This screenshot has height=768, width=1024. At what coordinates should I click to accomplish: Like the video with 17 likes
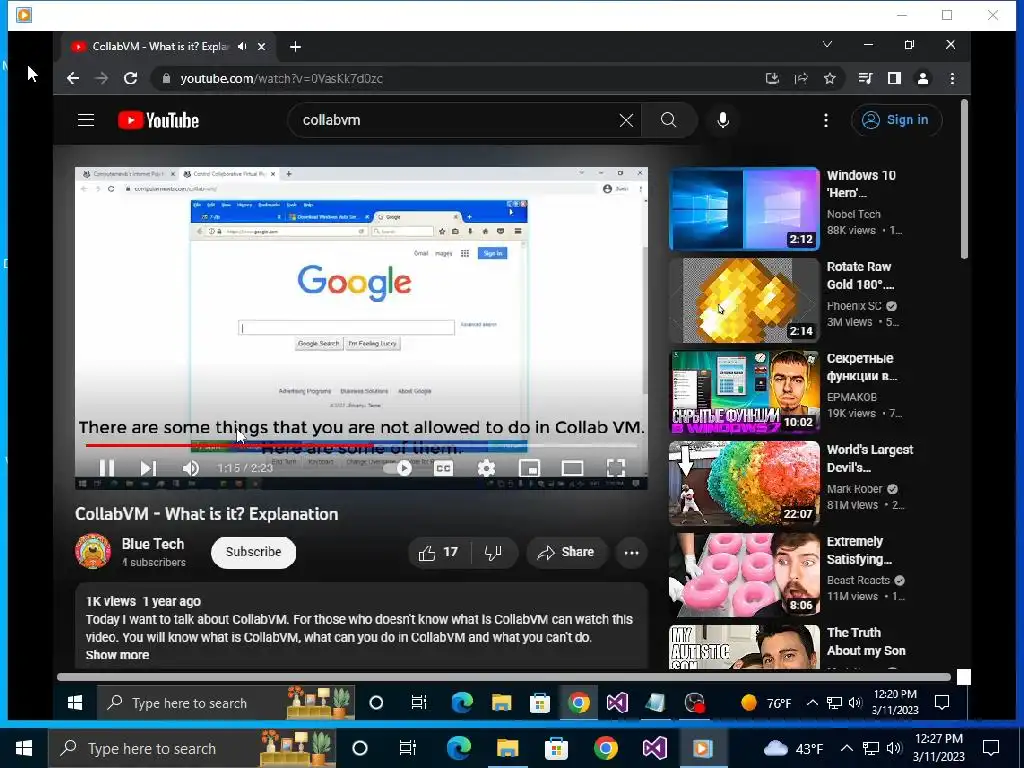click(440, 552)
